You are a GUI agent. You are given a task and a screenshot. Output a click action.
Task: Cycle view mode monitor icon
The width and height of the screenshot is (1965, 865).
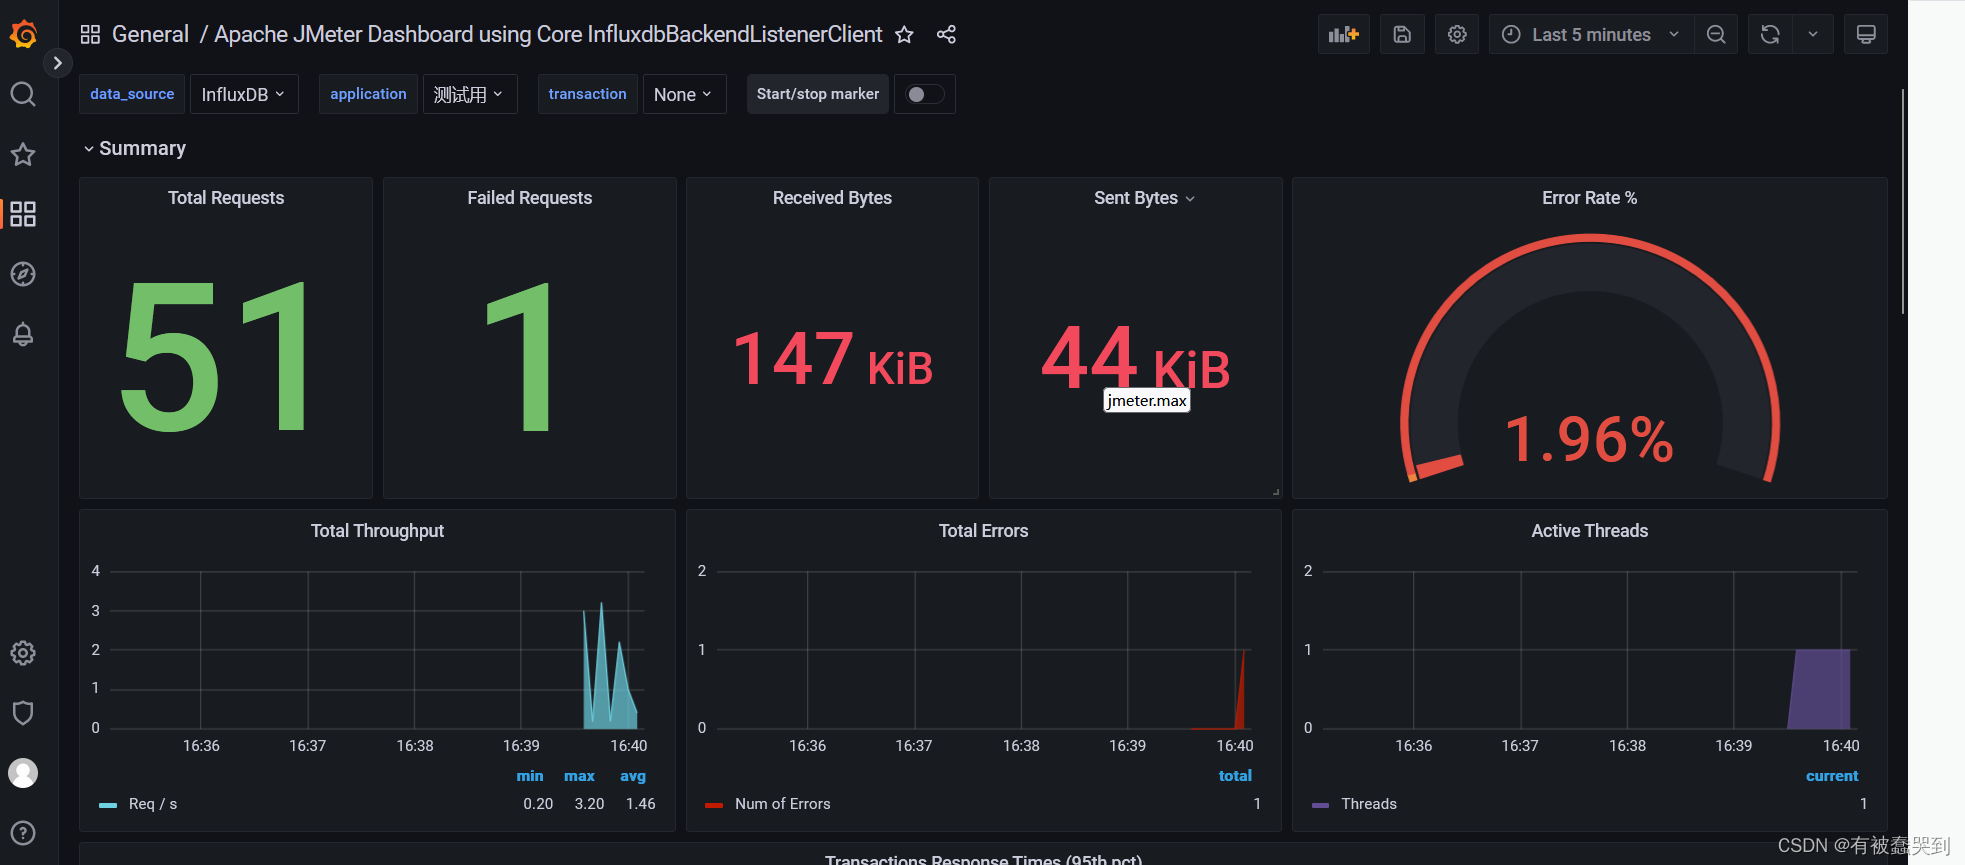(1866, 34)
